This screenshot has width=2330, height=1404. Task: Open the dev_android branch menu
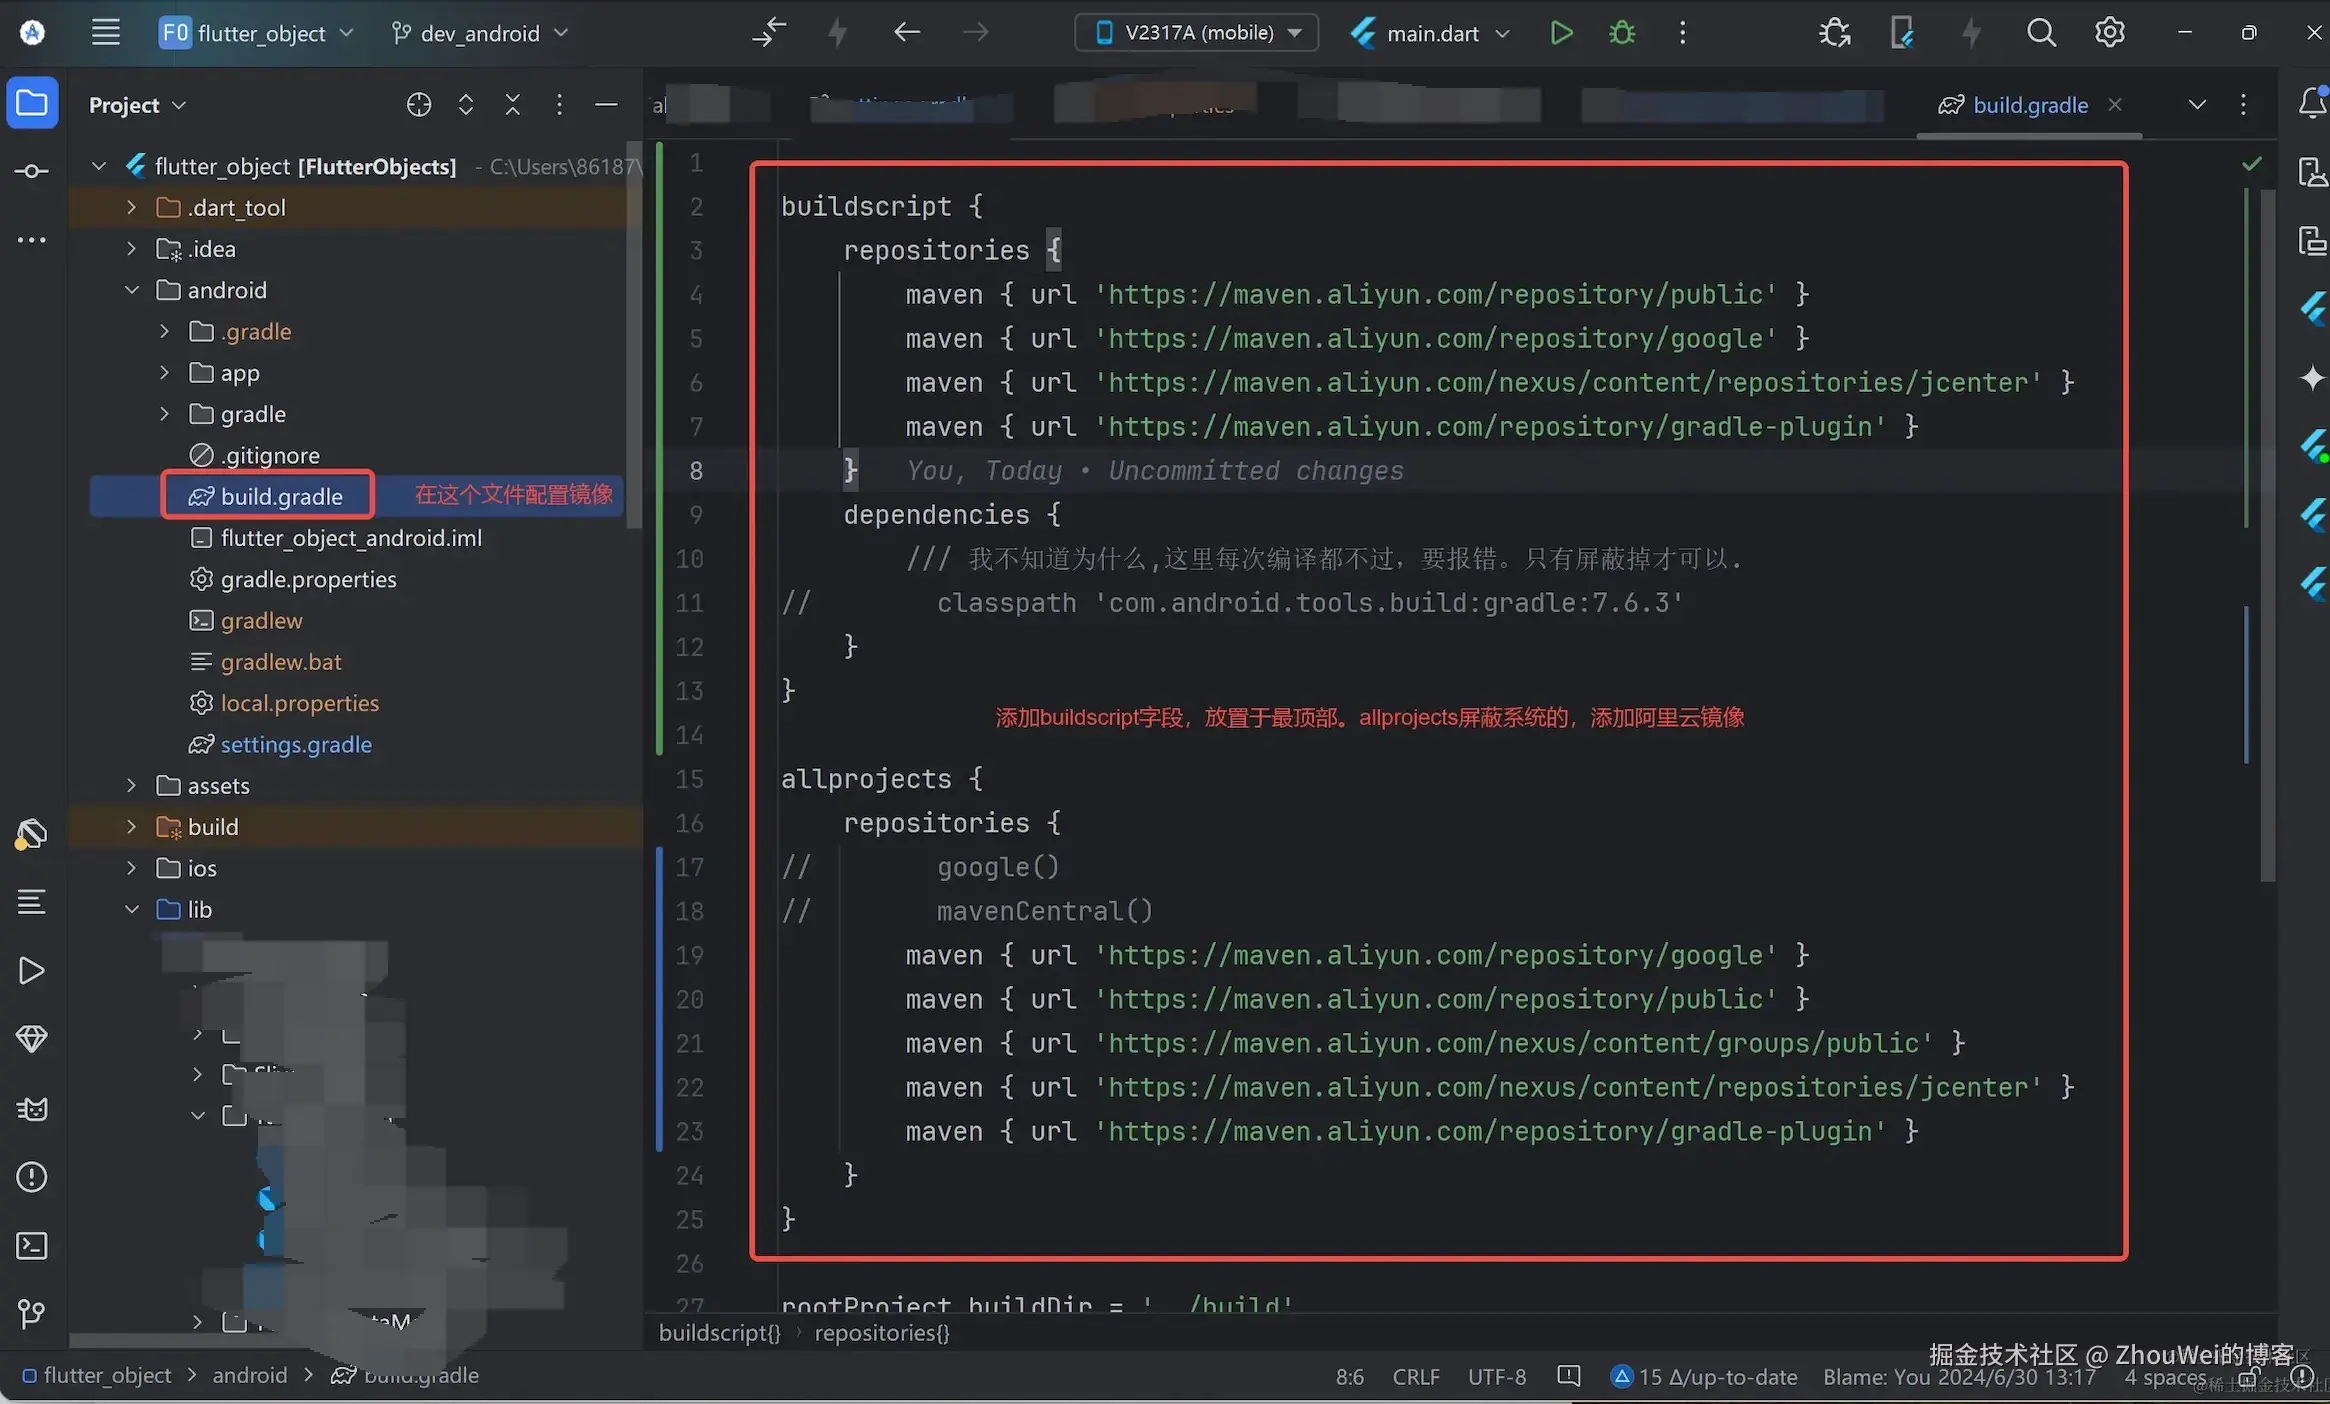point(479,33)
